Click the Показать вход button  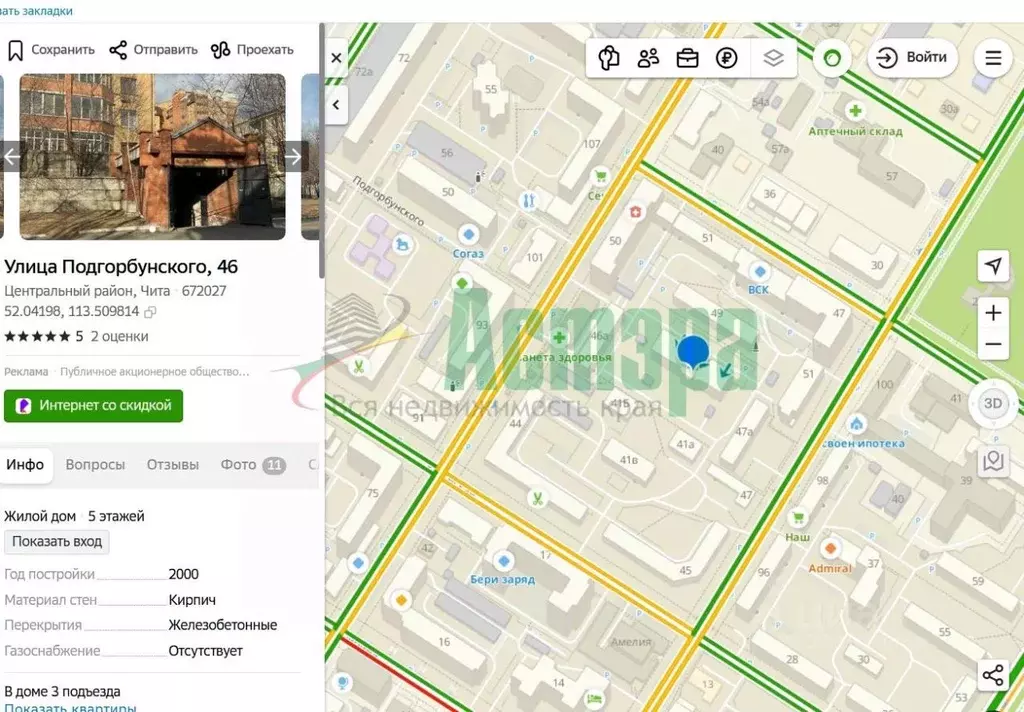pyautogui.click(x=57, y=542)
